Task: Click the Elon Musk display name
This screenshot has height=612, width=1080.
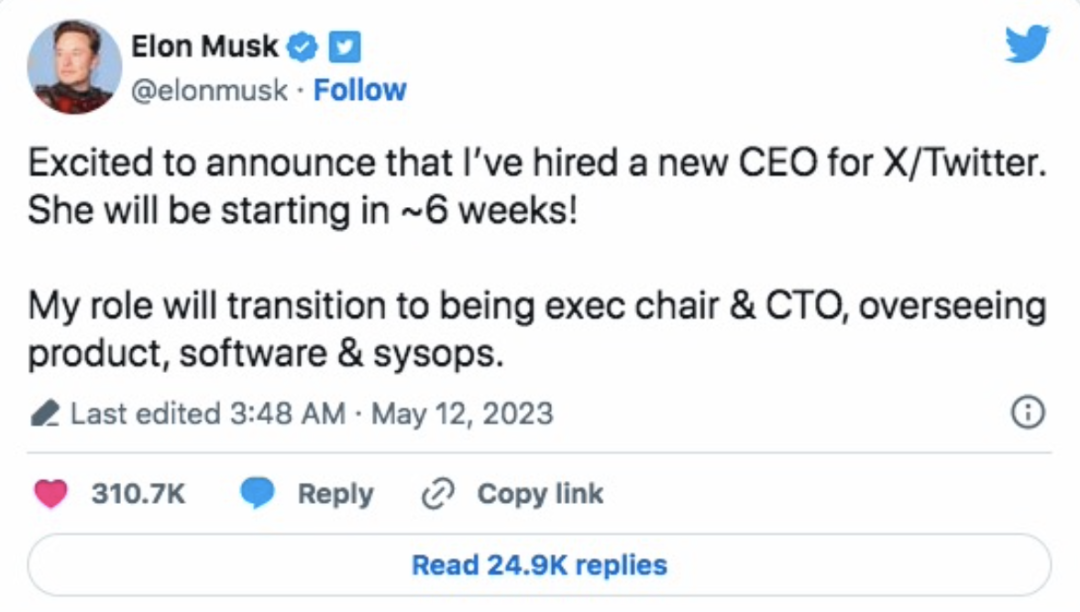Action: click(204, 46)
